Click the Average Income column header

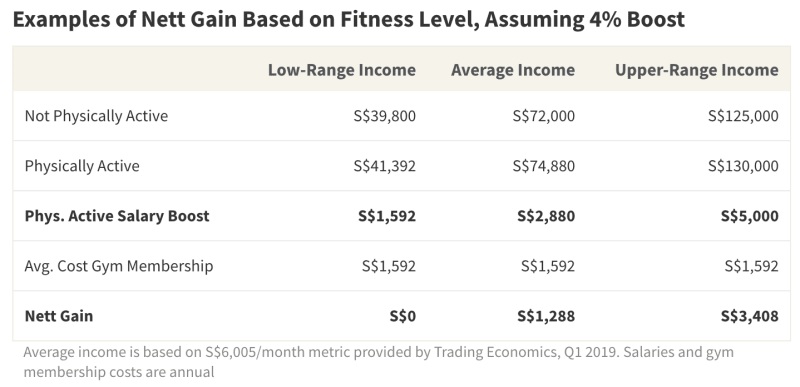513,70
